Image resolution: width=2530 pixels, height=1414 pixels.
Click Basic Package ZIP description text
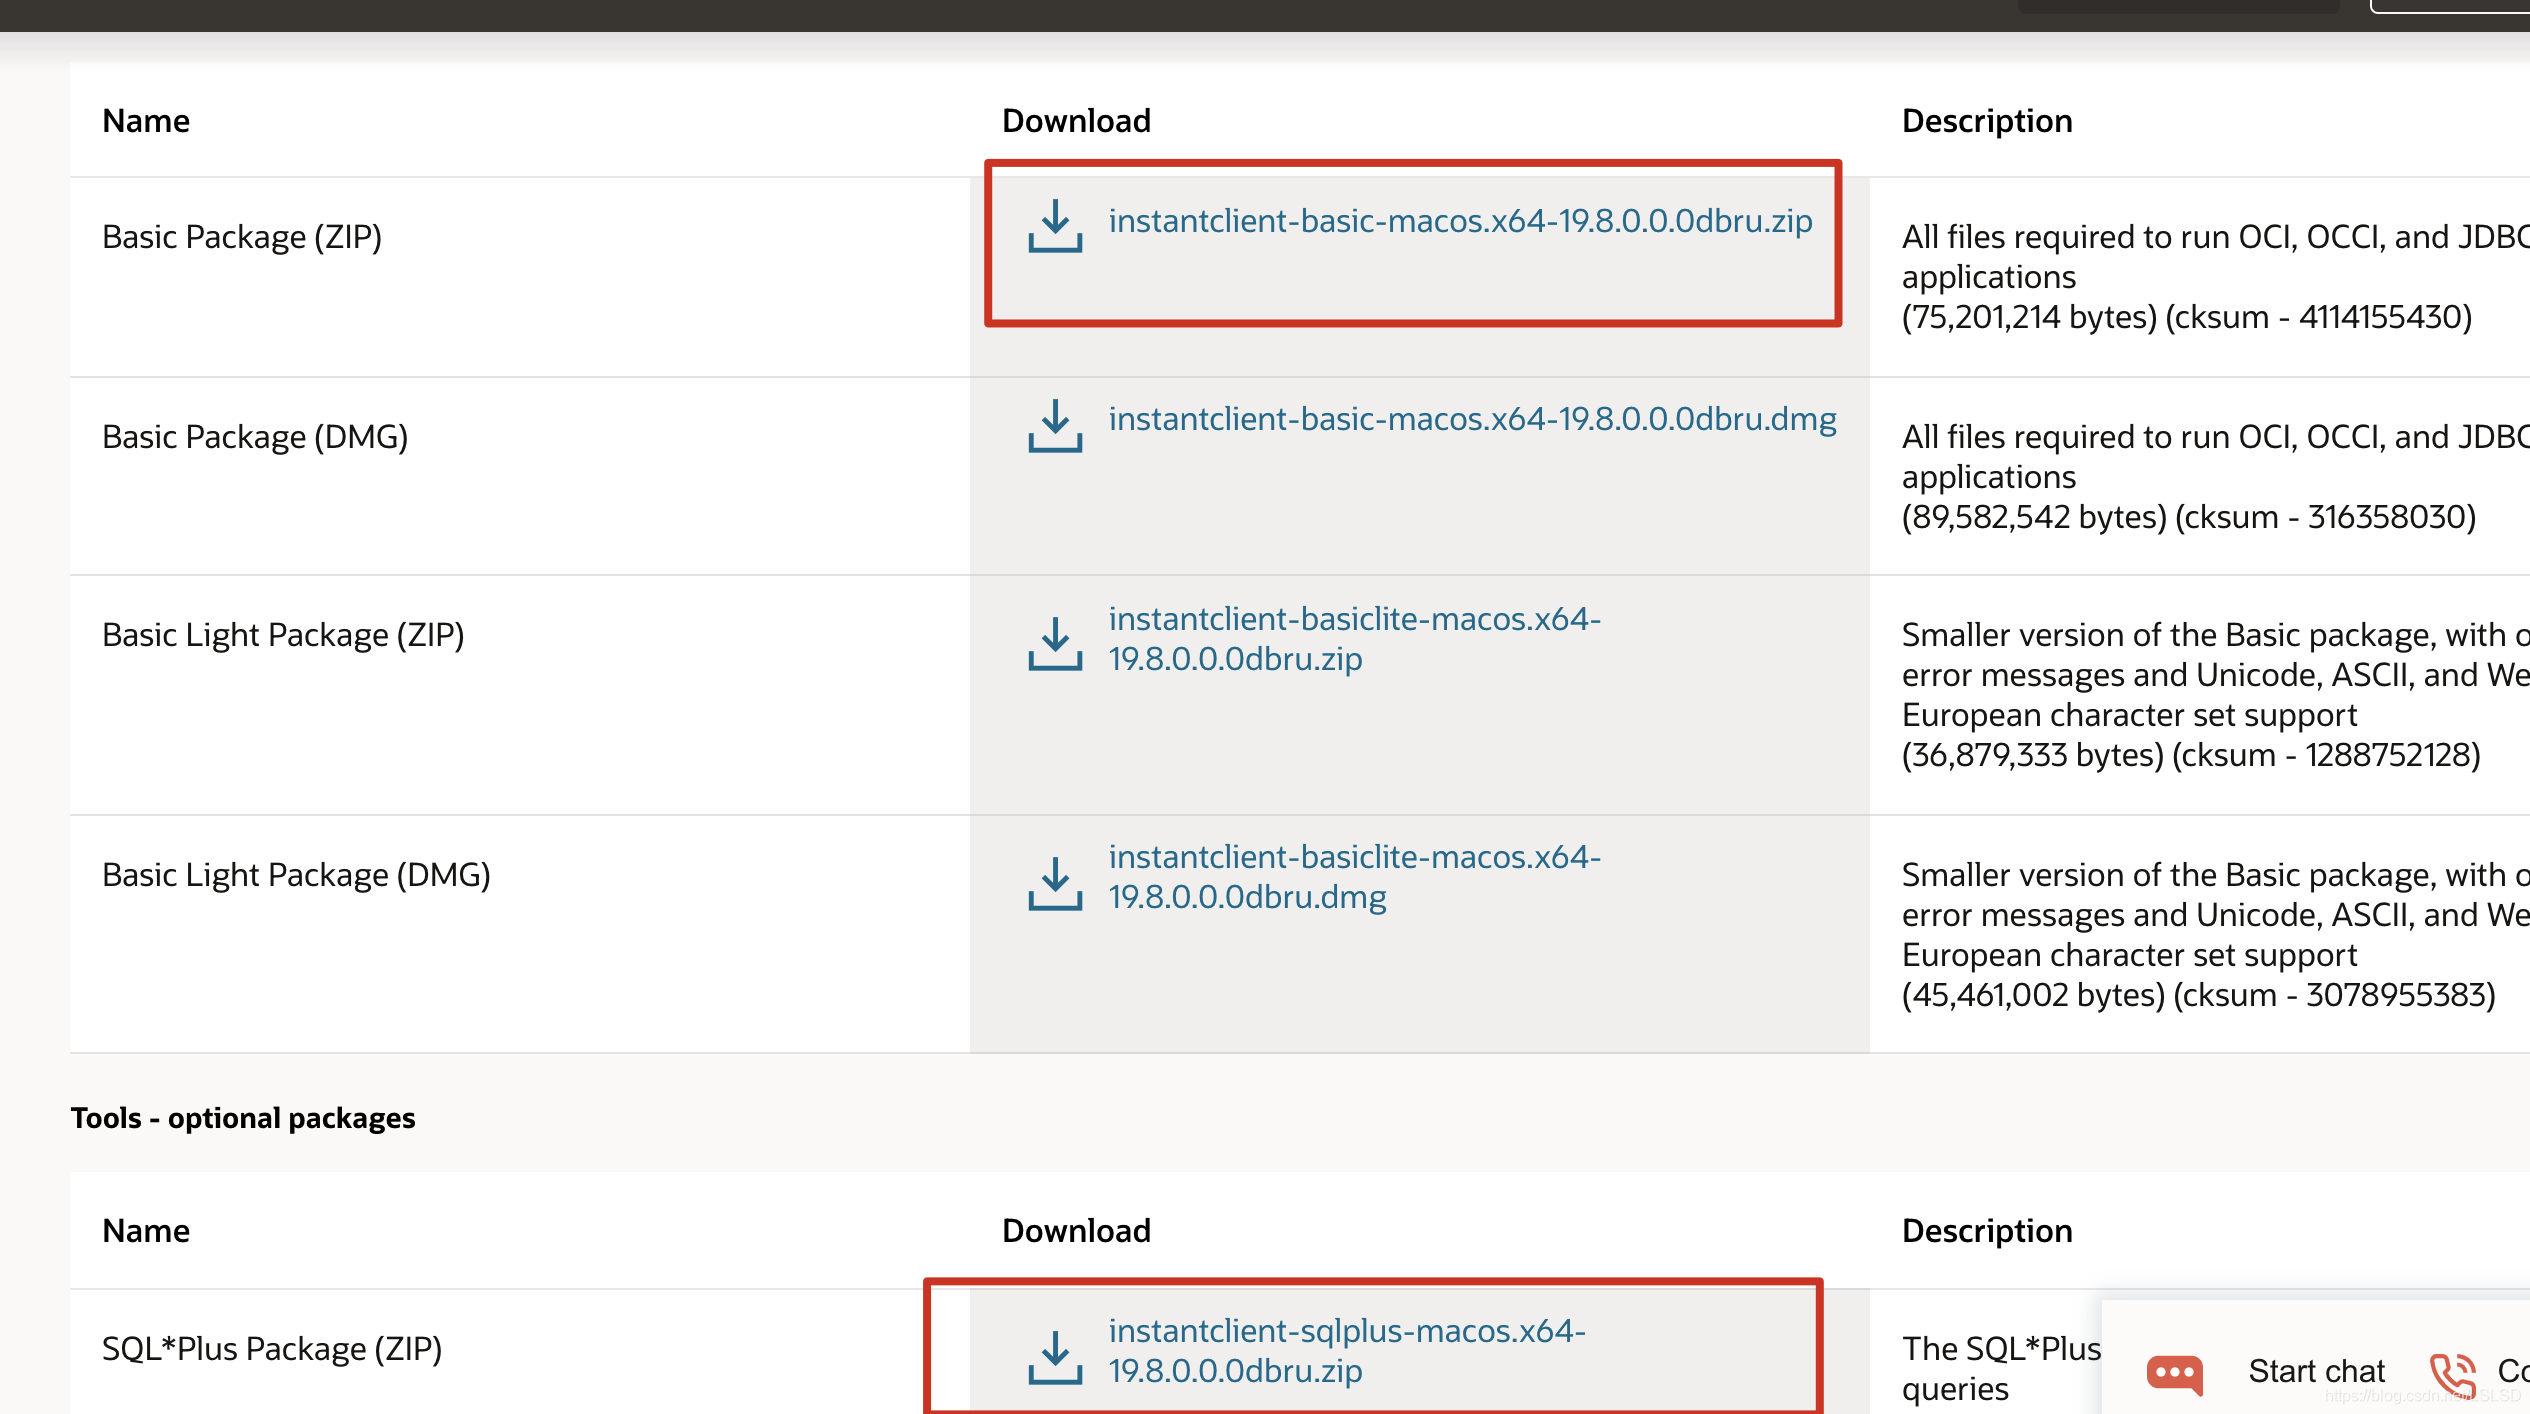pos(2186,277)
